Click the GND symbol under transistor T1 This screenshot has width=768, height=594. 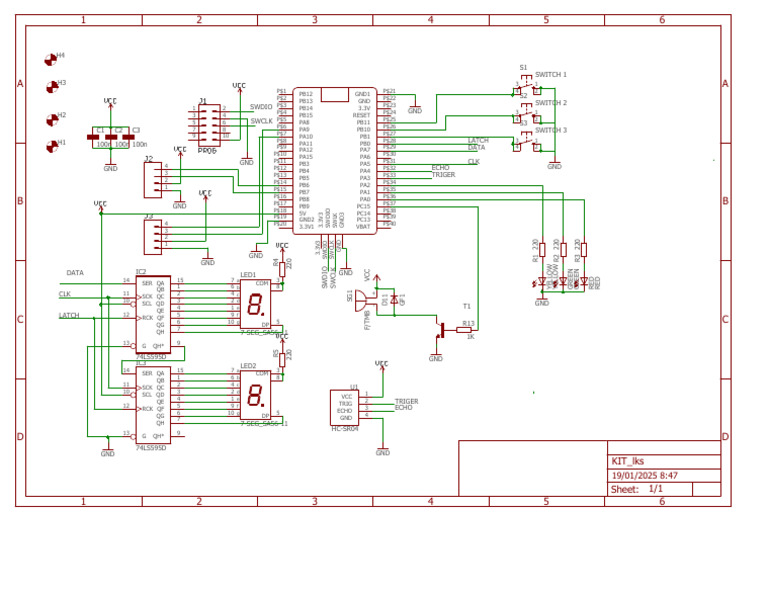tap(435, 357)
